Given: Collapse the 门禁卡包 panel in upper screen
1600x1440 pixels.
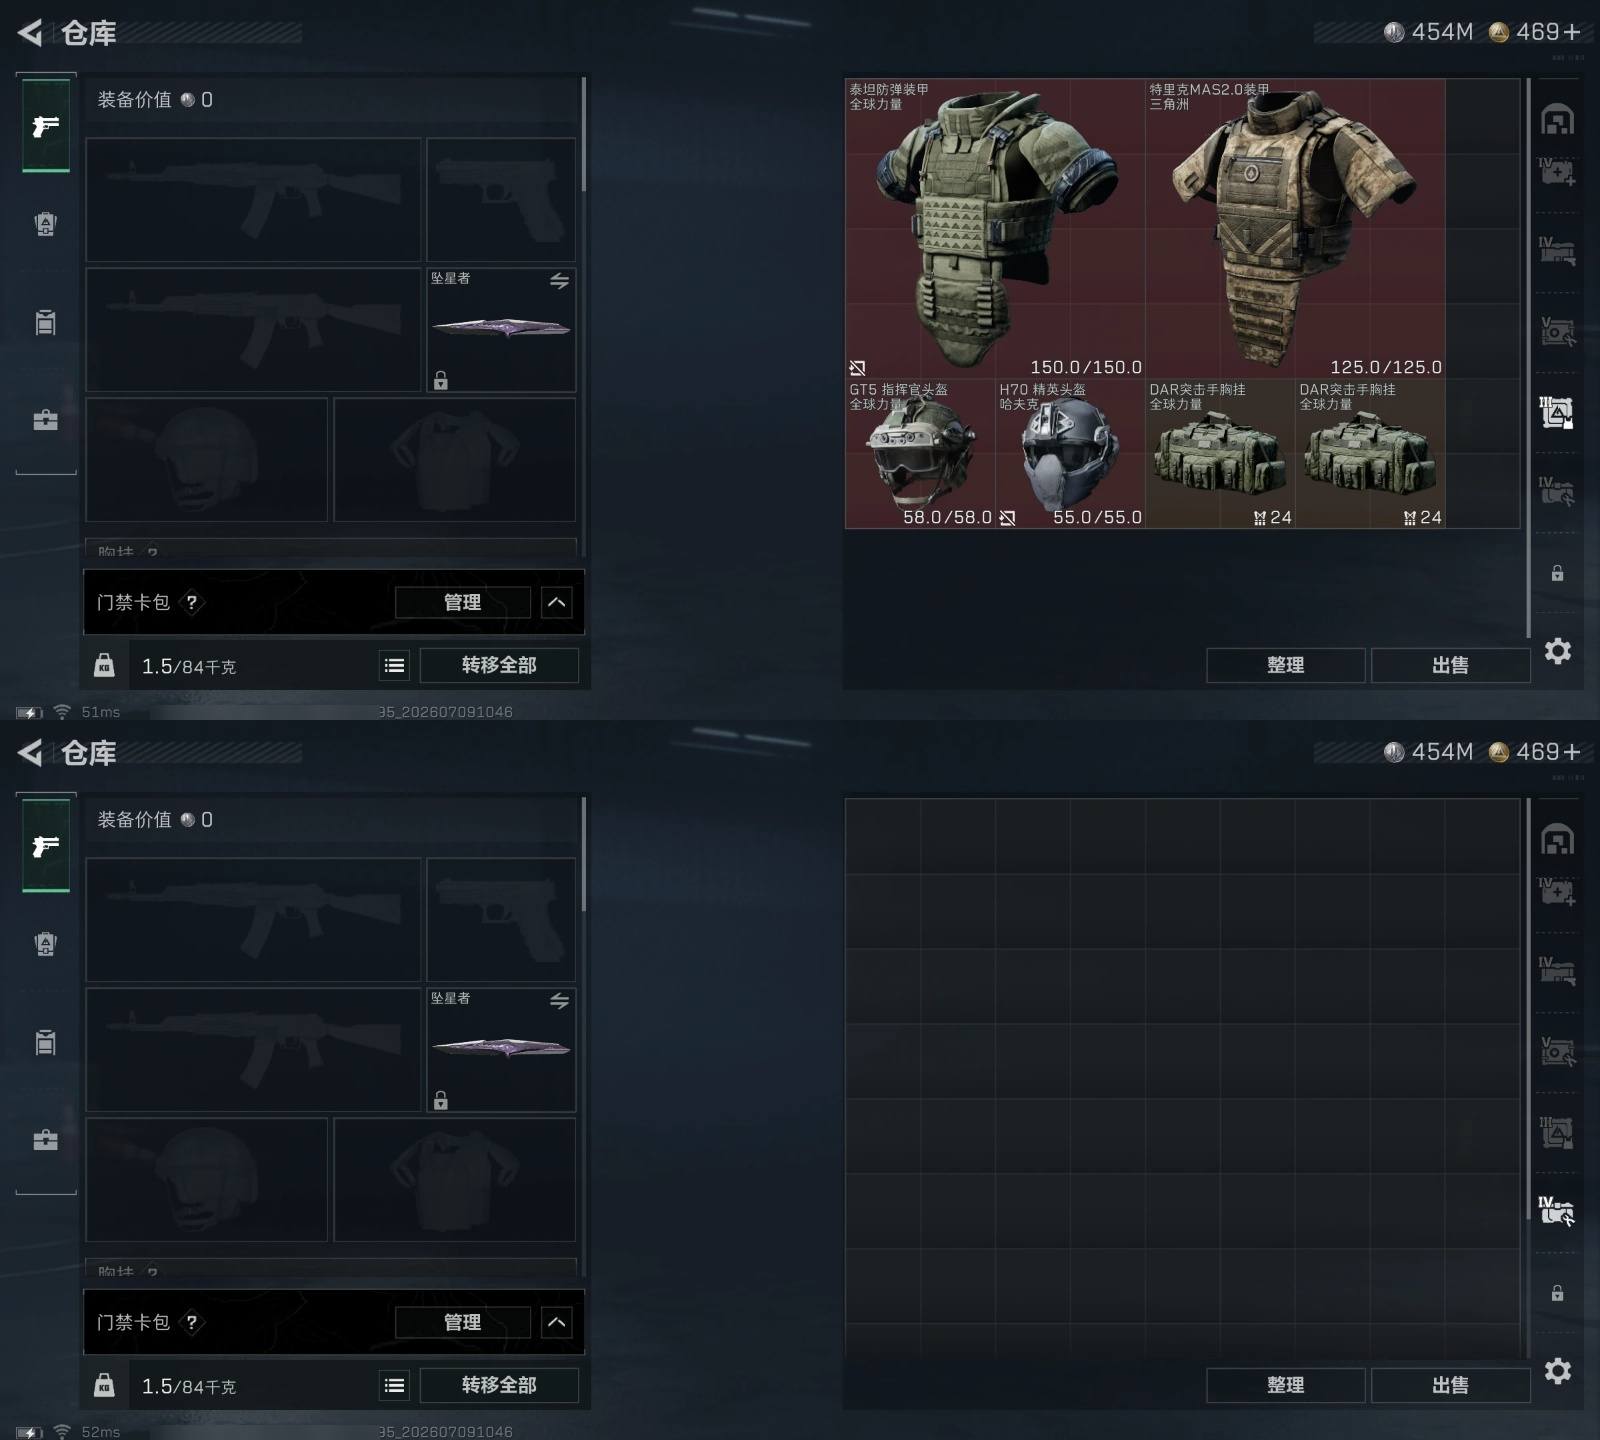Looking at the screenshot, I should (557, 602).
